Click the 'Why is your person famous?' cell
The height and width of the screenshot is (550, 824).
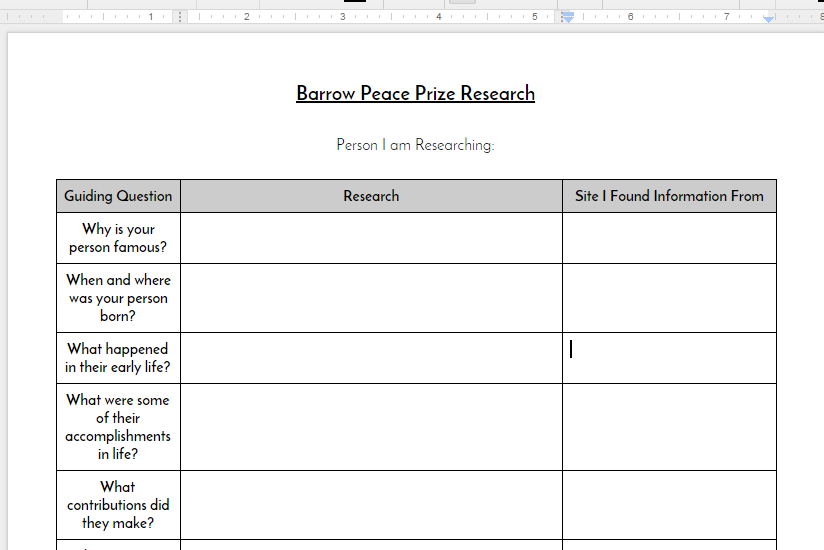click(x=118, y=238)
